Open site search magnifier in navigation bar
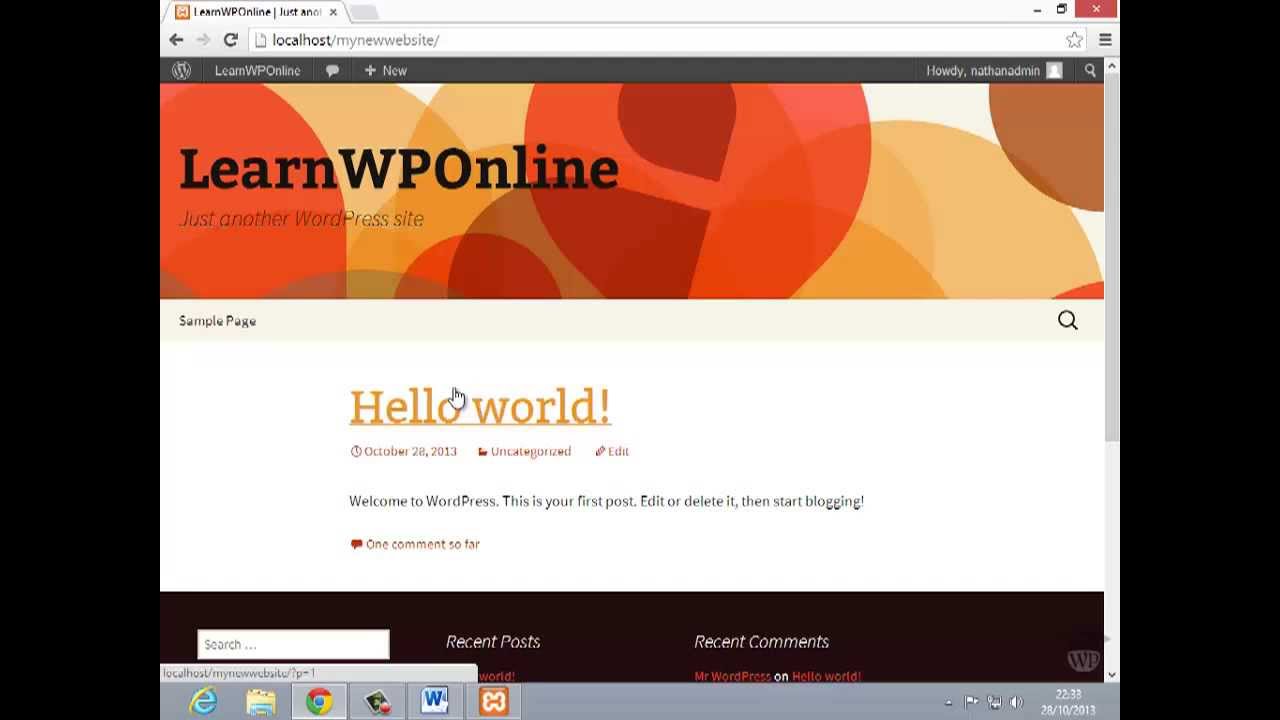 tap(1068, 320)
